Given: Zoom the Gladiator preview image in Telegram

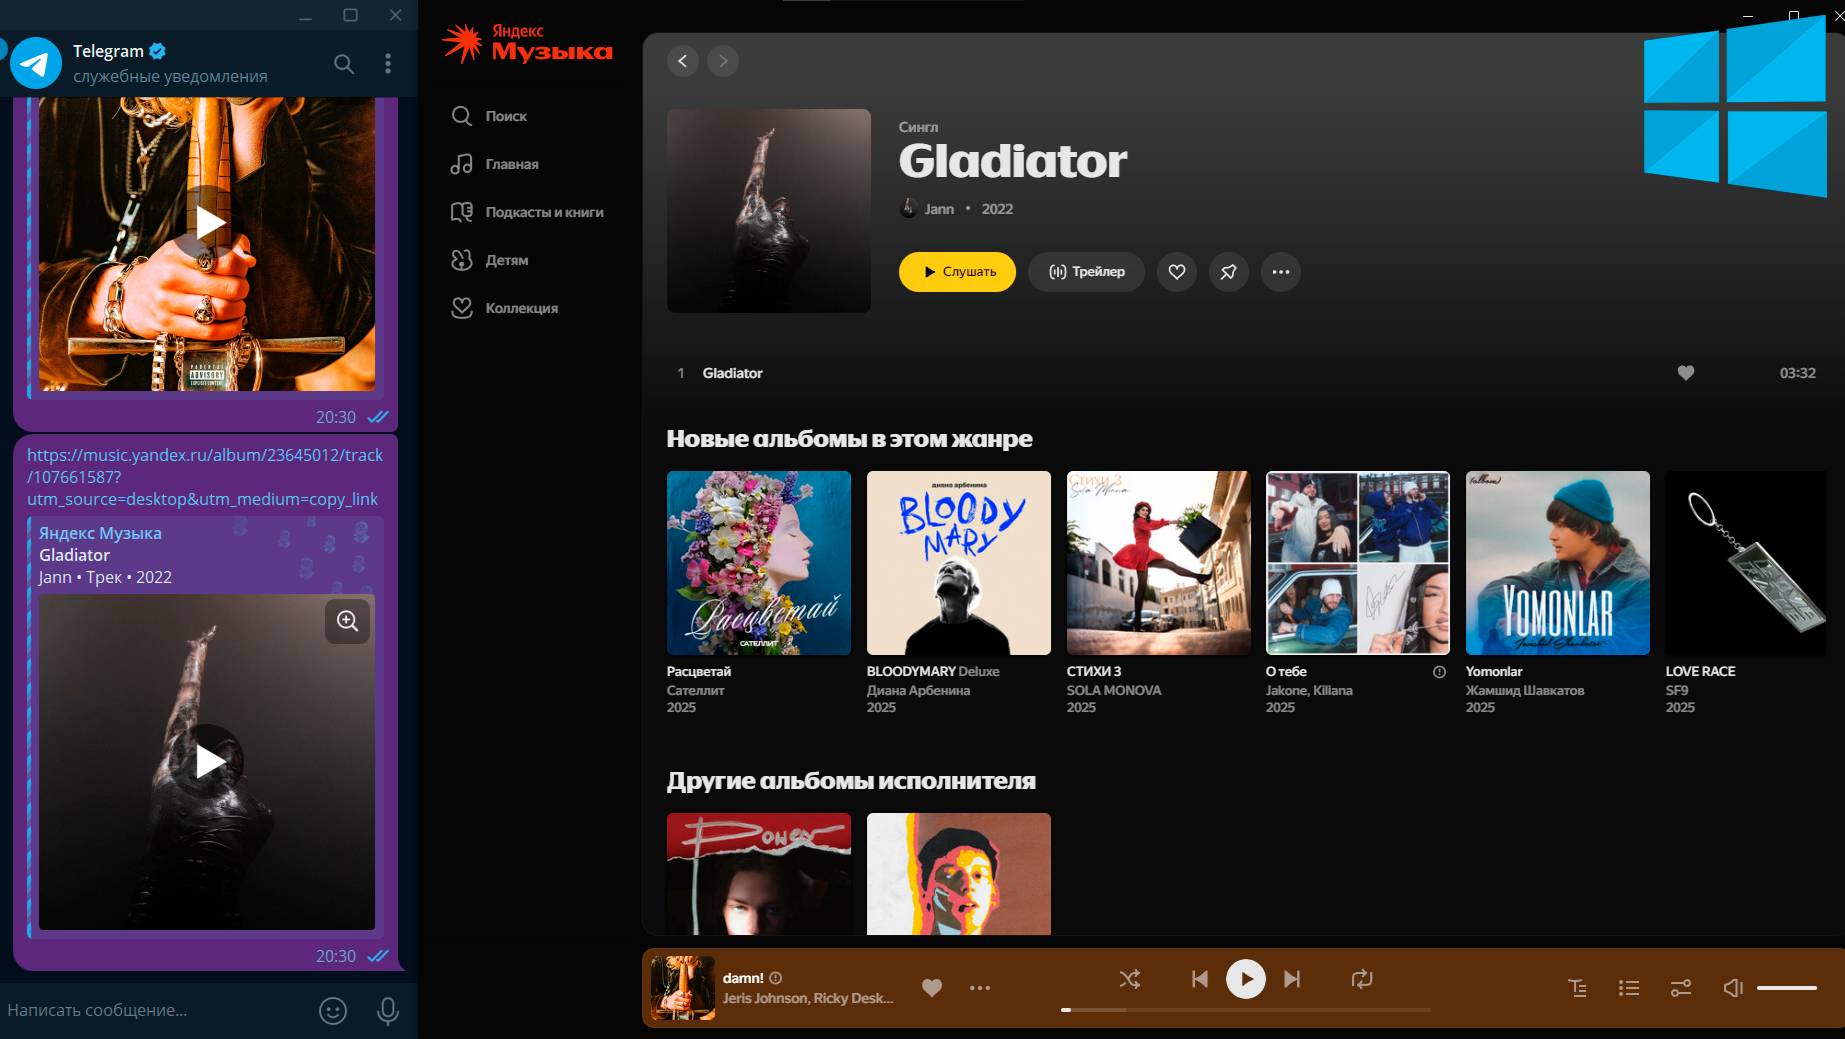Looking at the screenshot, I should click(x=348, y=621).
